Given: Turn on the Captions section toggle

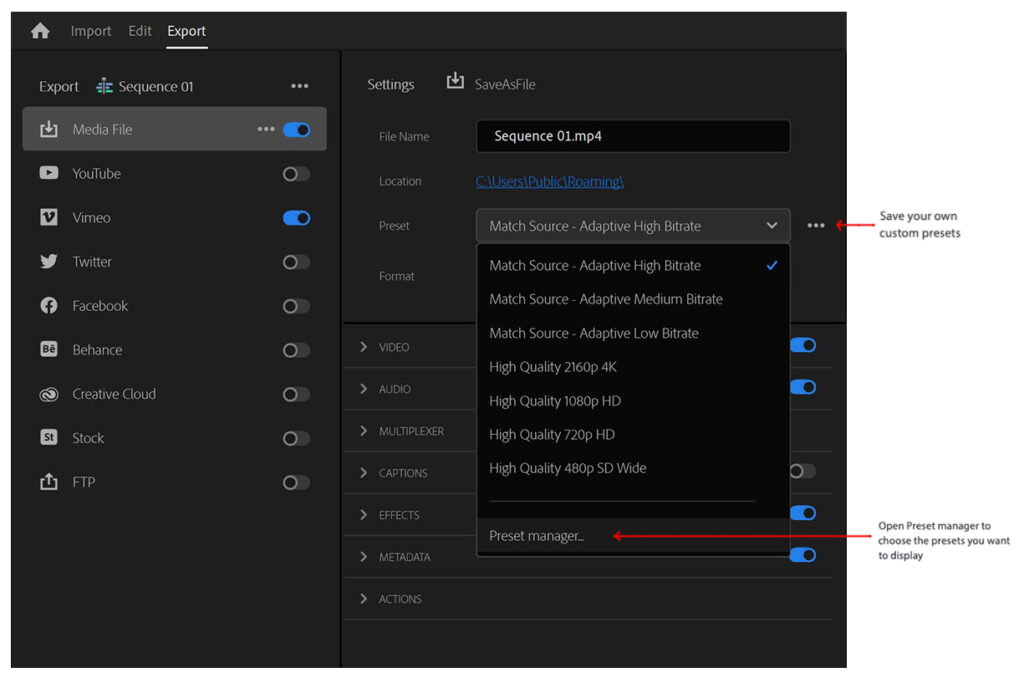Looking at the screenshot, I should tap(803, 471).
